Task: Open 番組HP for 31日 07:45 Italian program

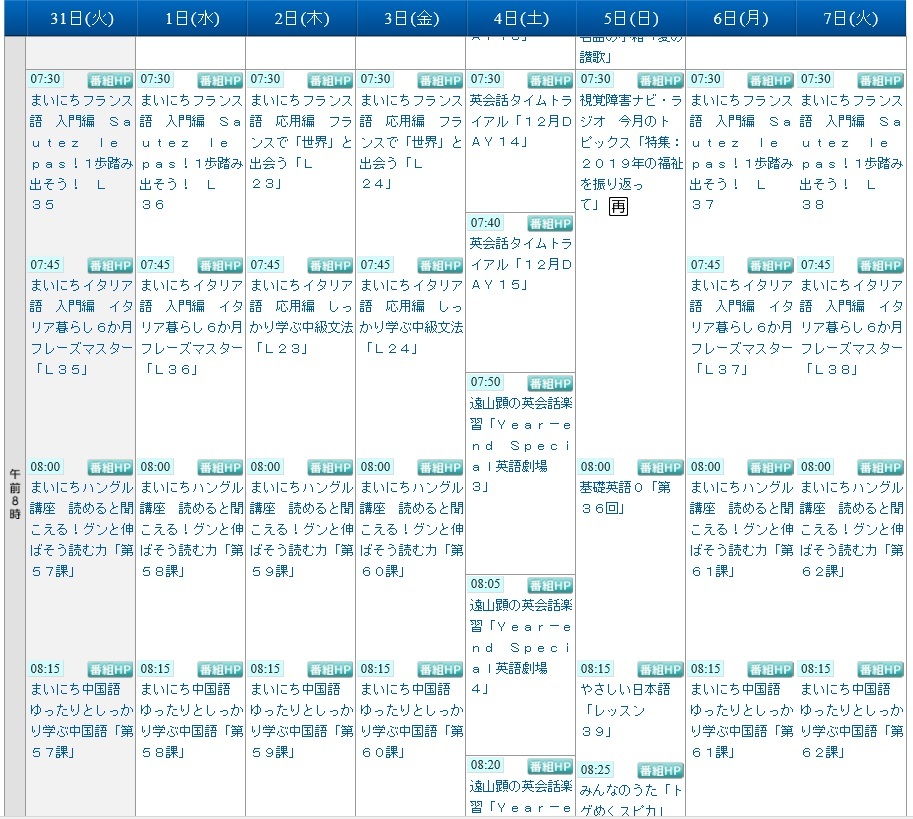Action: 110,265
